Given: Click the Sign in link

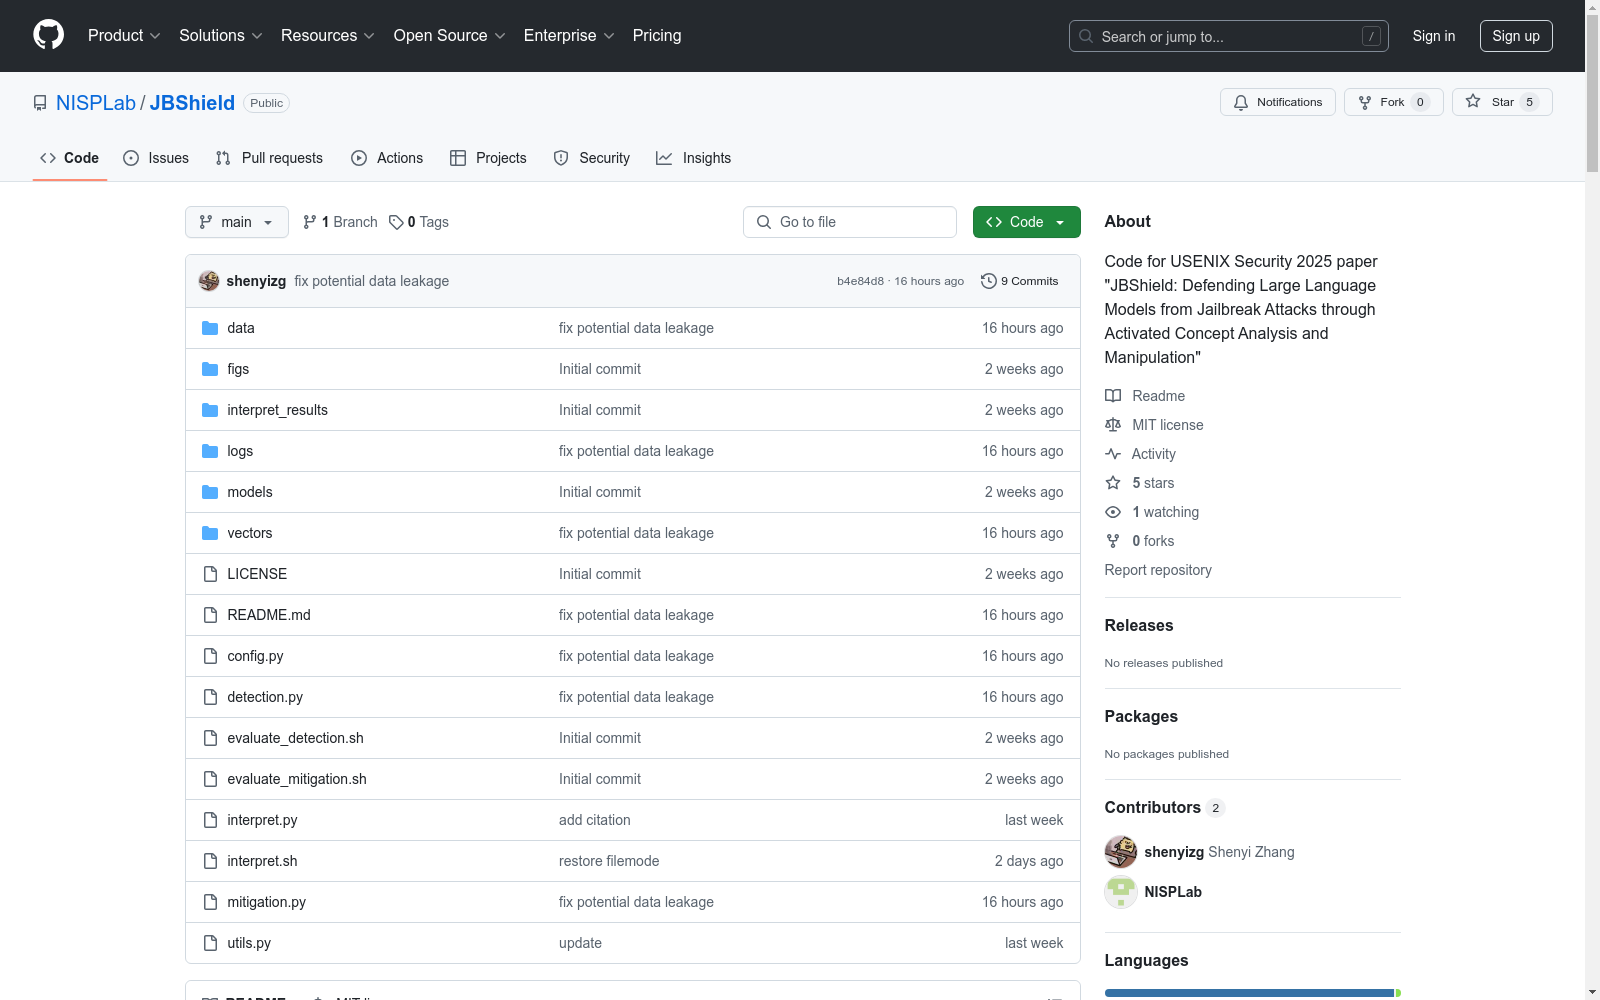Looking at the screenshot, I should (1434, 36).
